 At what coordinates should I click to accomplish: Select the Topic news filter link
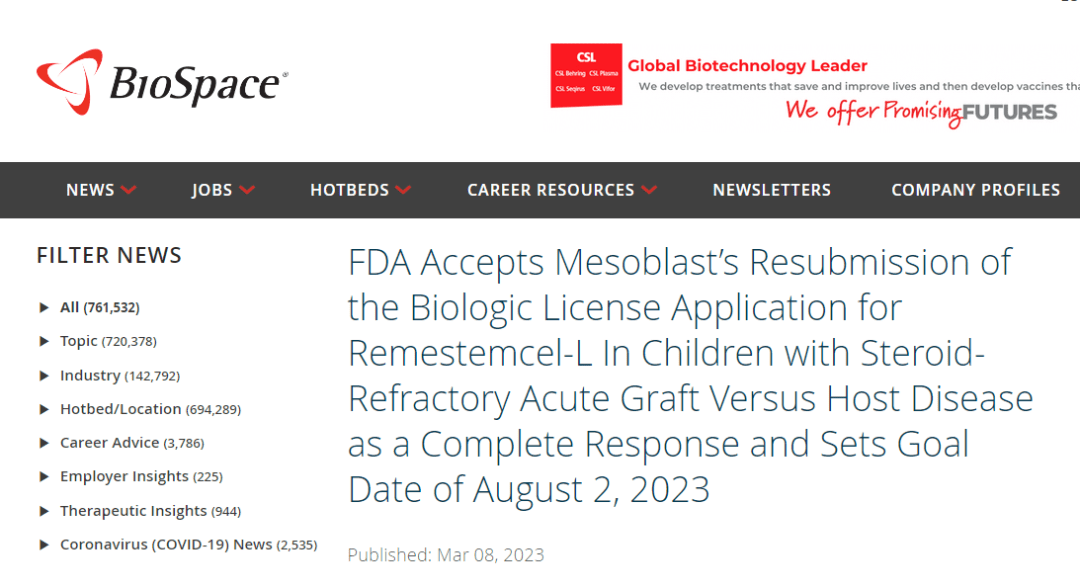(x=79, y=341)
